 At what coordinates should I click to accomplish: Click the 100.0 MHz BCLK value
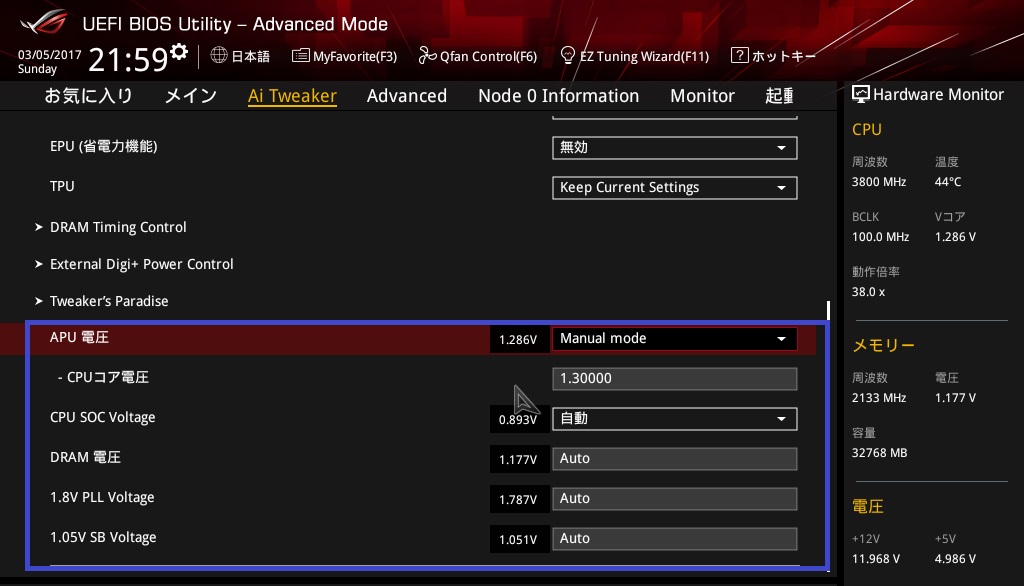(x=880, y=237)
